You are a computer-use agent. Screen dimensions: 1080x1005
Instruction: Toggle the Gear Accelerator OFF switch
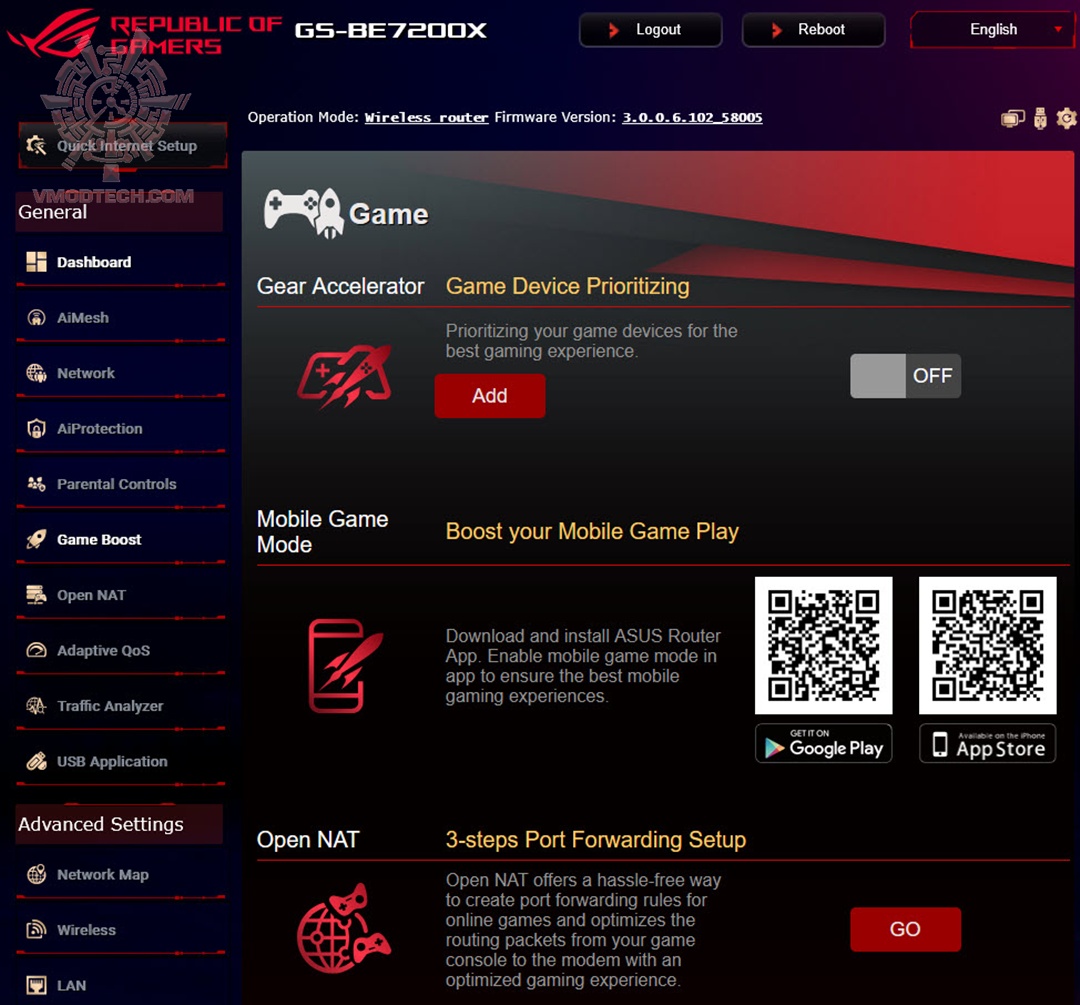point(905,375)
